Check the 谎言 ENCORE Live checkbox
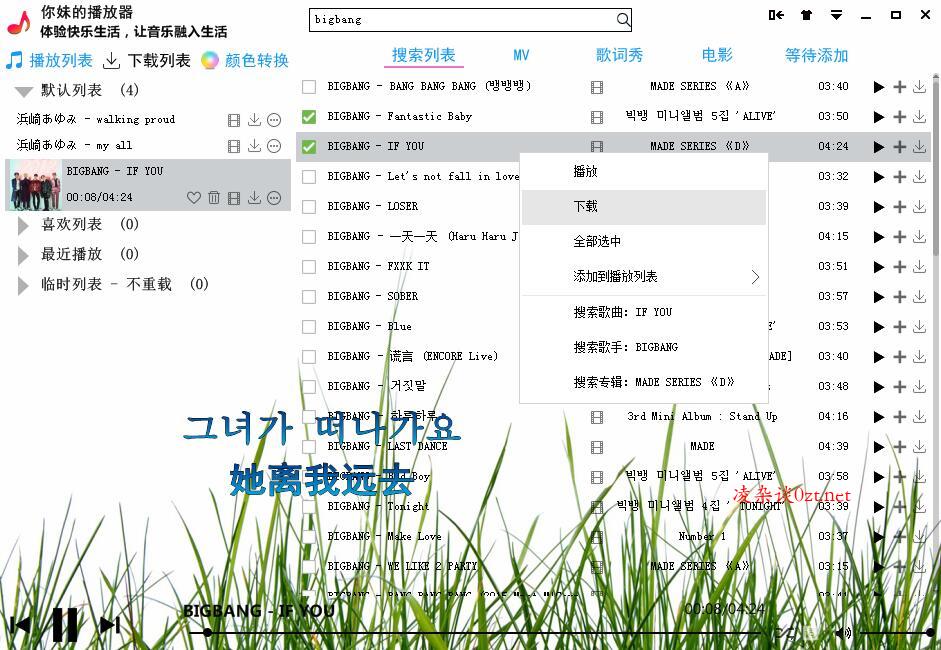Image resolution: width=941 pixels, height=650 pixels. pos(309,357)
